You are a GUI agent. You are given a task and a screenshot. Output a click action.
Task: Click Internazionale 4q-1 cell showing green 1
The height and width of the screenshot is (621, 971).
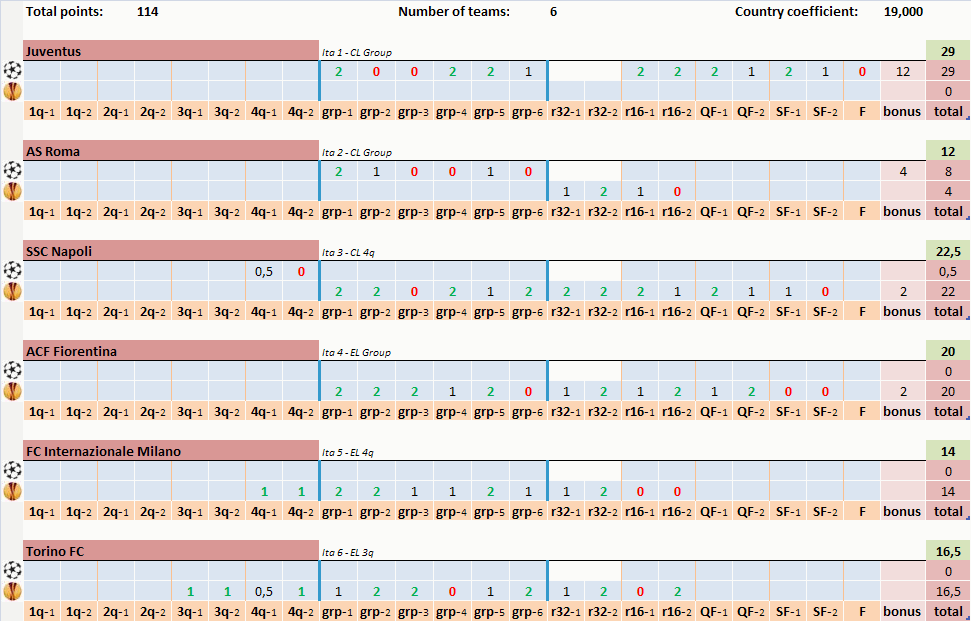[x=264, y=492]
